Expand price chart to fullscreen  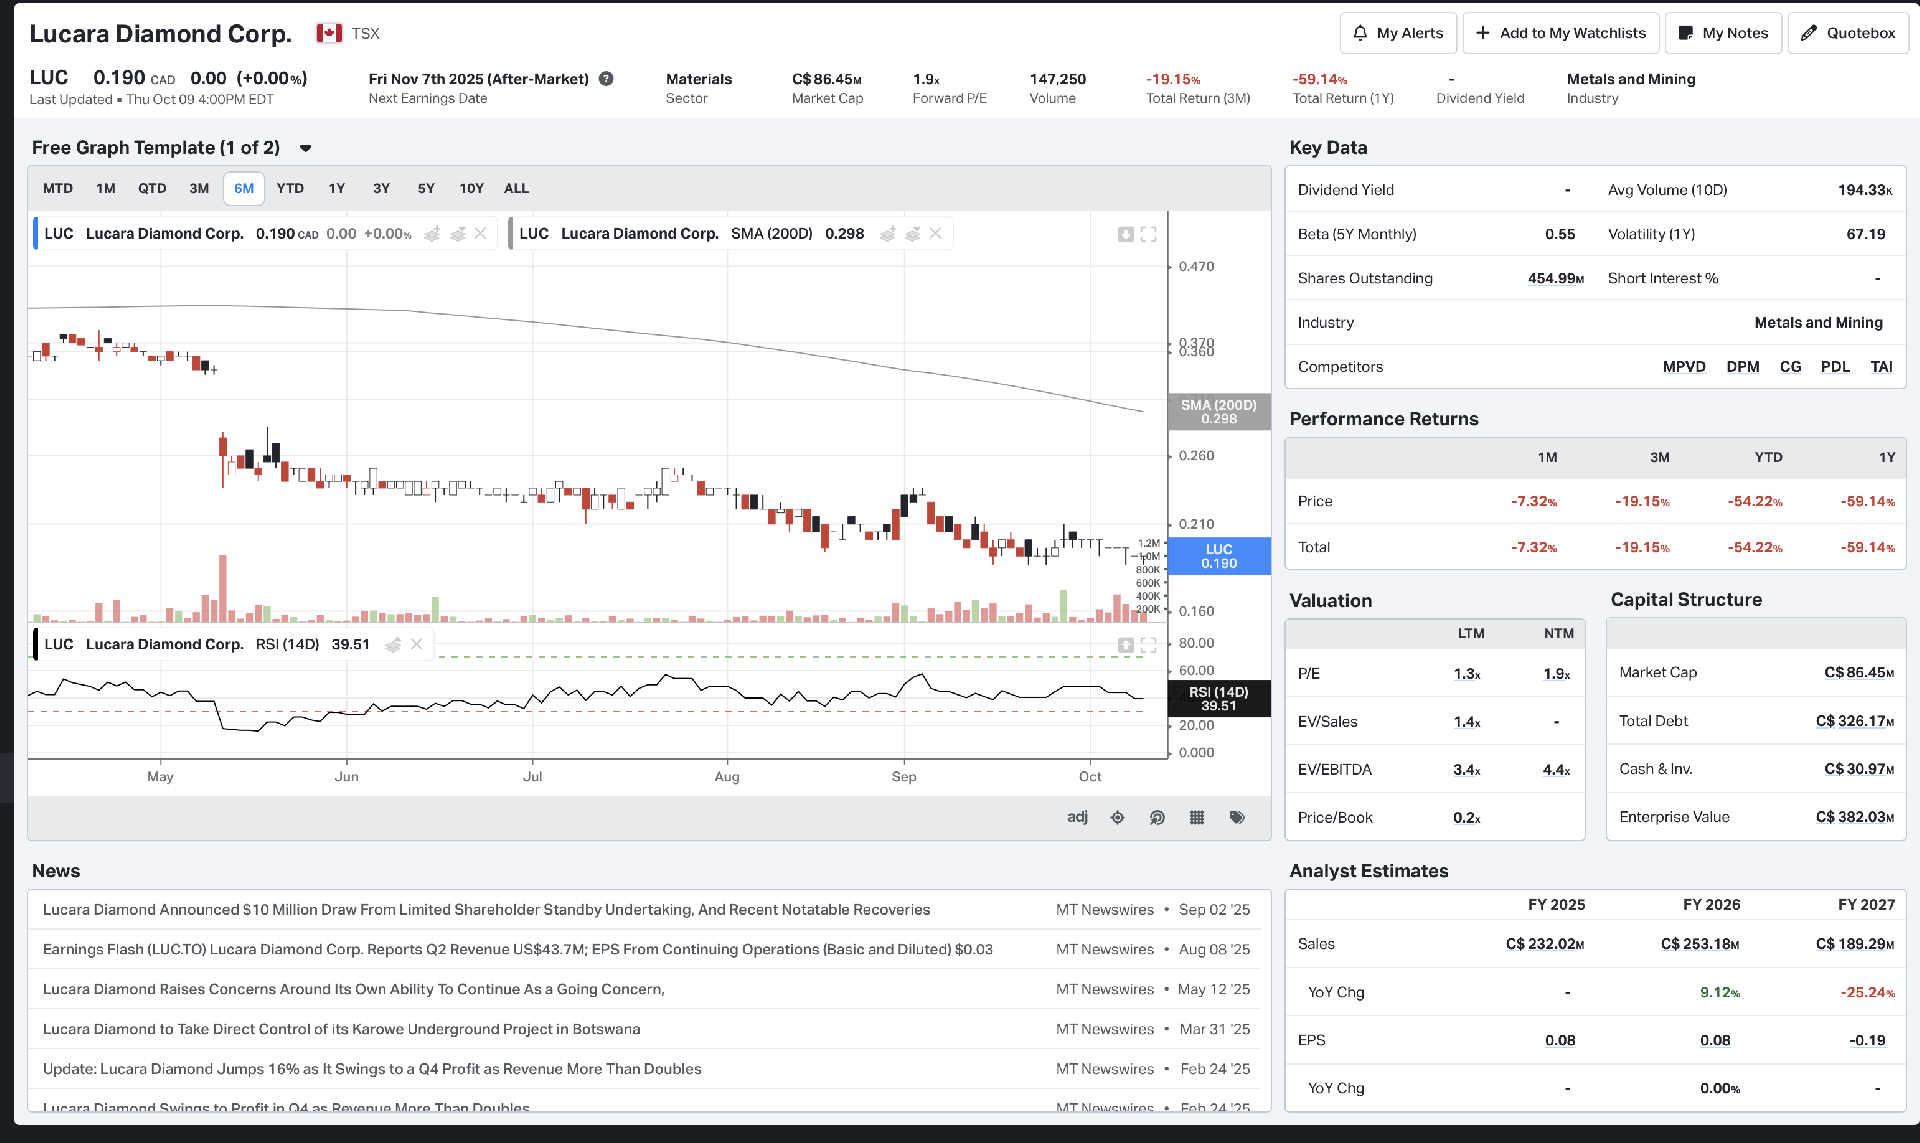[x=1149, y=234]
